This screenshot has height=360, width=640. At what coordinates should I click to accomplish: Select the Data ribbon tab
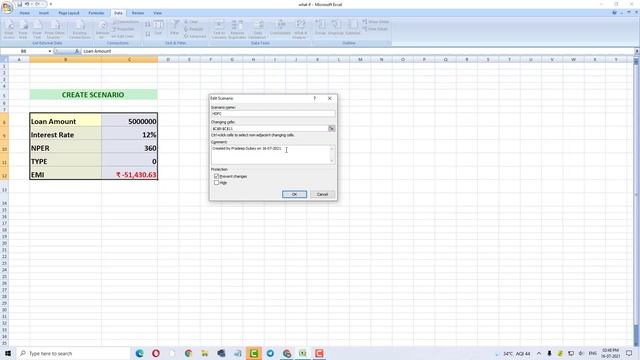coord(118,13)
